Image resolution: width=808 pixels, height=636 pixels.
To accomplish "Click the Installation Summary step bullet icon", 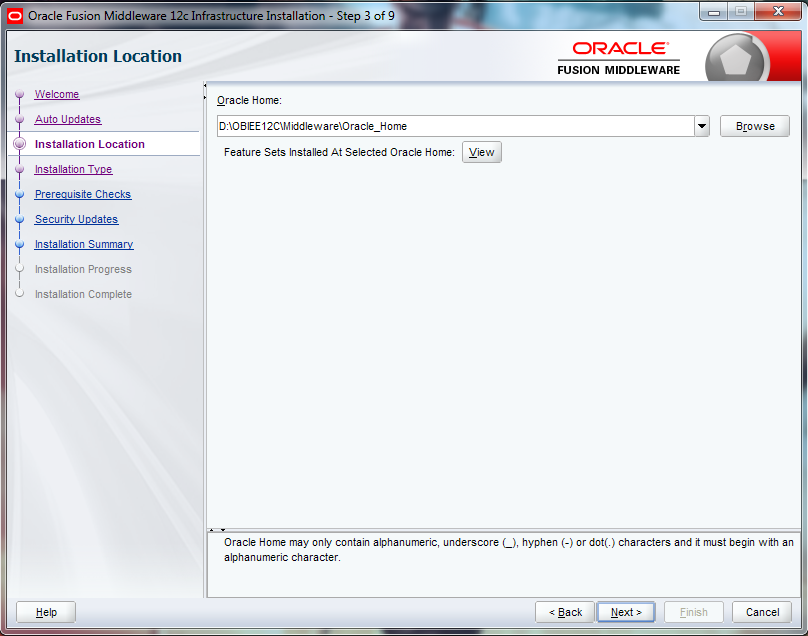I will pyautogui.click(x=20, y=244).
